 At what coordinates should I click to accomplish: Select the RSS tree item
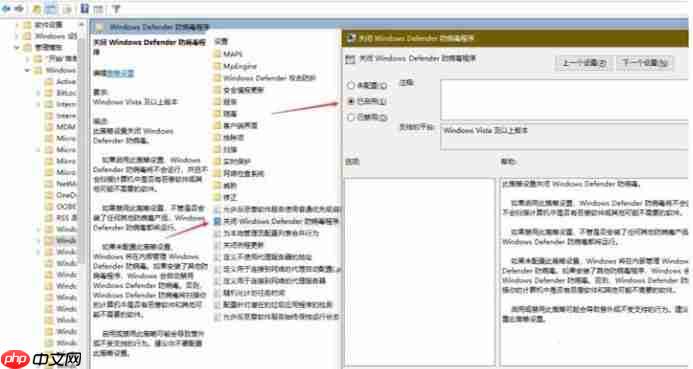66,218
